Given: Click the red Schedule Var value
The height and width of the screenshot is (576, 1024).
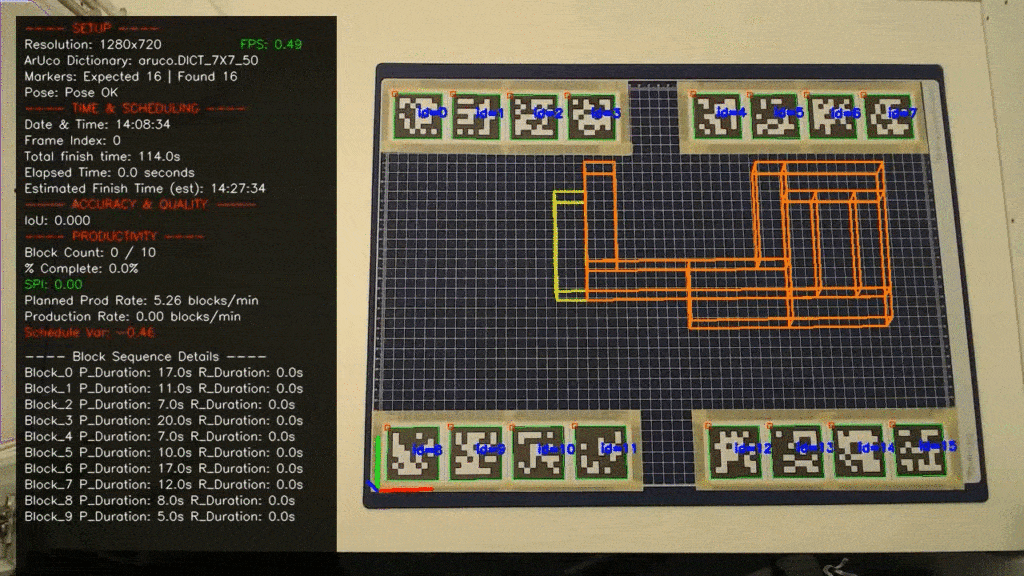Looking at the screenshot, I should 89,332.
